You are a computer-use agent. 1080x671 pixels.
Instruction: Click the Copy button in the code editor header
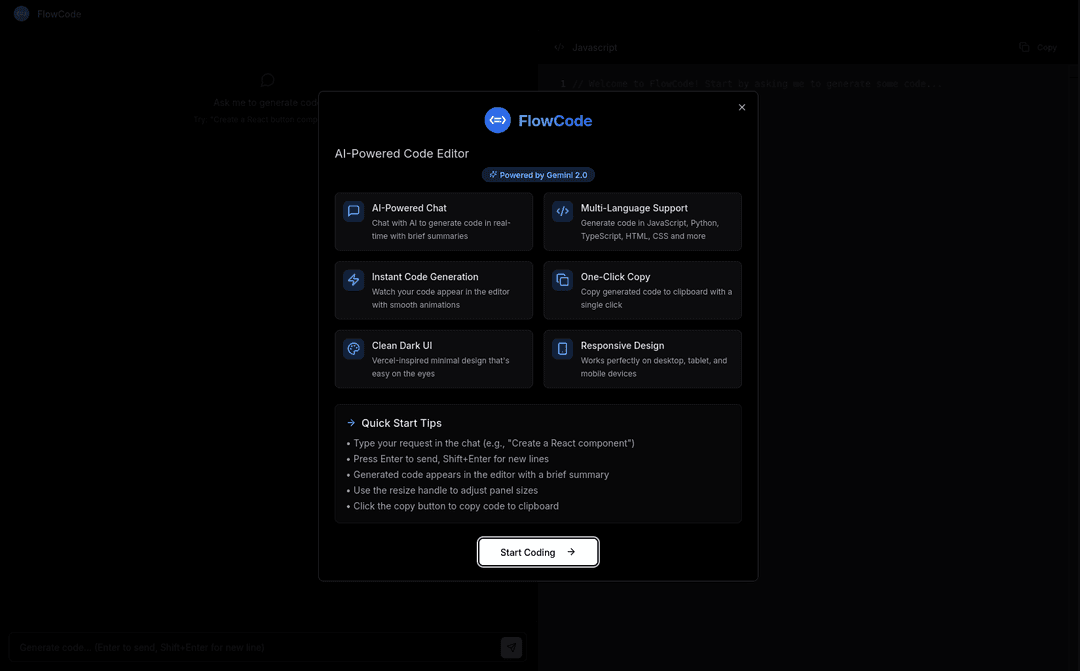pos(1038,48)
